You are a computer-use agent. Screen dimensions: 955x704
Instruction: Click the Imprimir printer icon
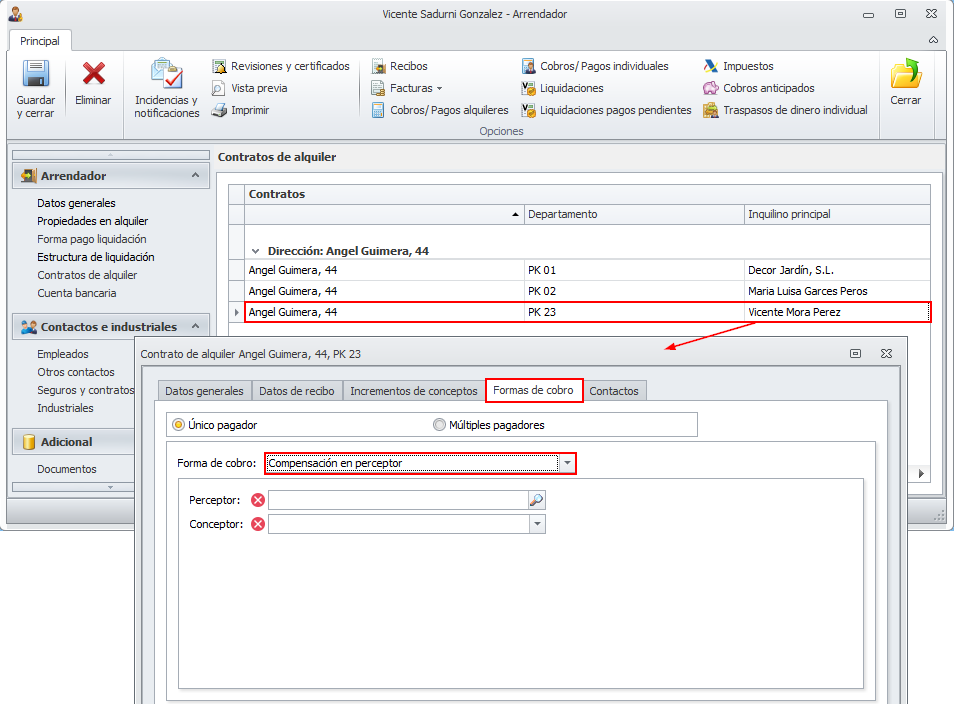click(219, 110)
